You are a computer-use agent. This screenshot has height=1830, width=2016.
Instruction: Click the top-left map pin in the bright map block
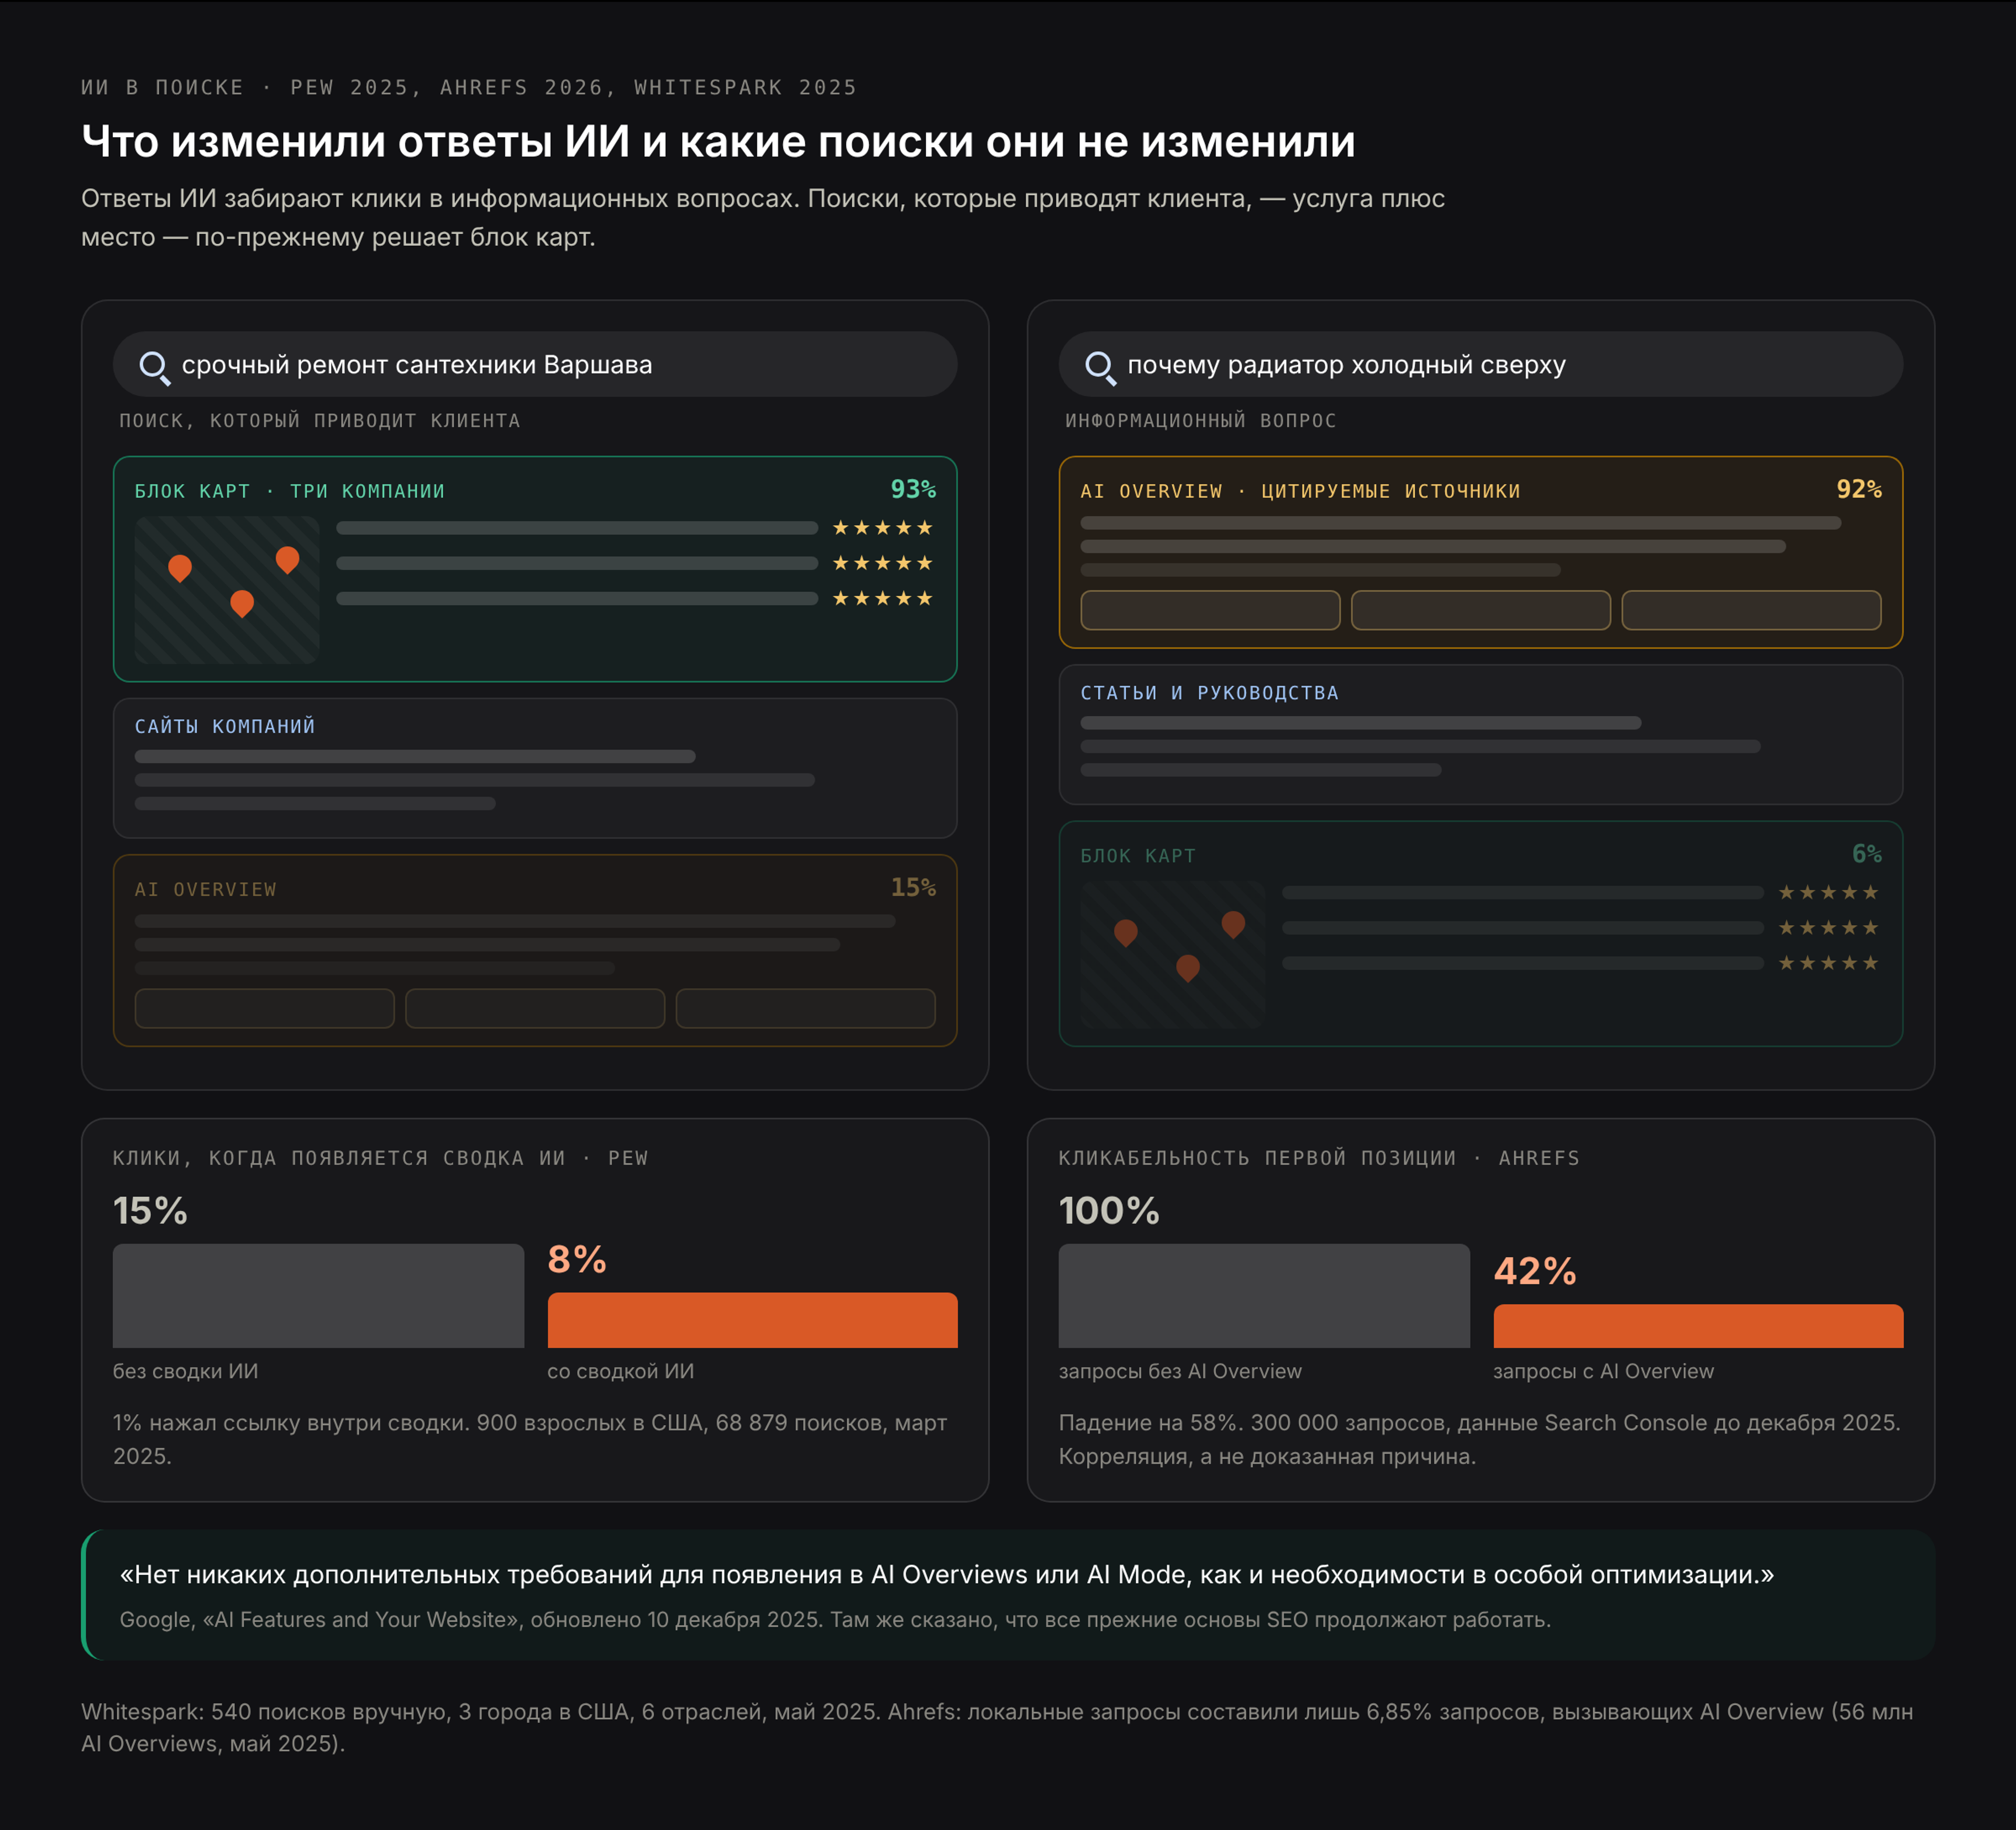180,568
